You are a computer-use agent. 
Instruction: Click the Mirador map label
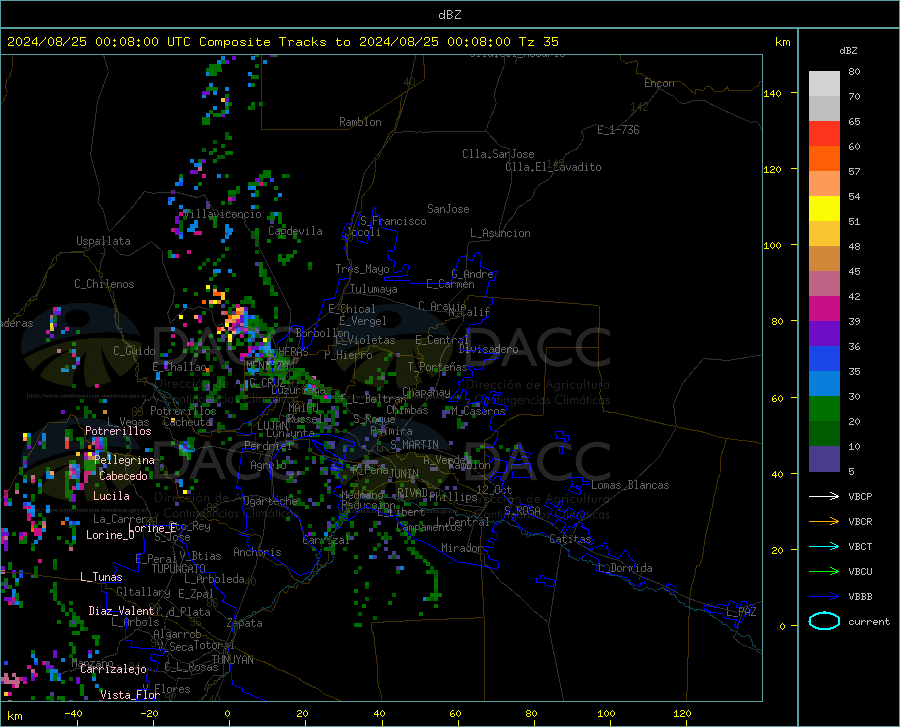(x=462, y=548)
